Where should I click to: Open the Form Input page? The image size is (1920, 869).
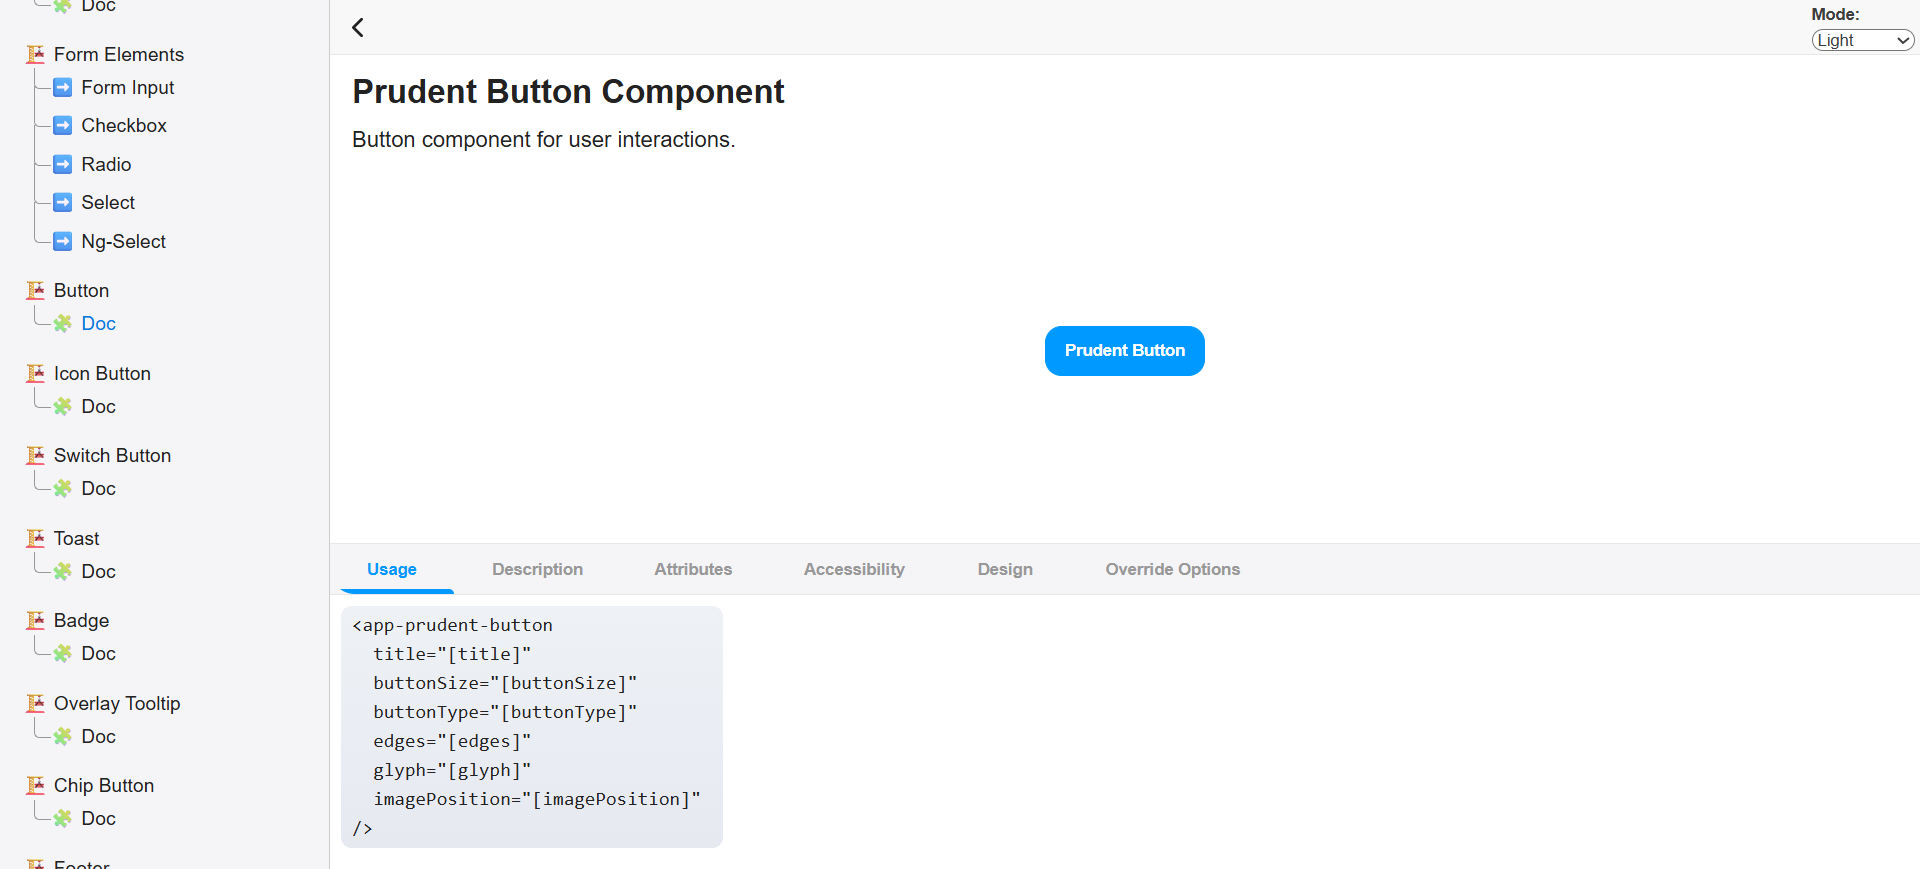pyautogui.click(x=128, y=87)
